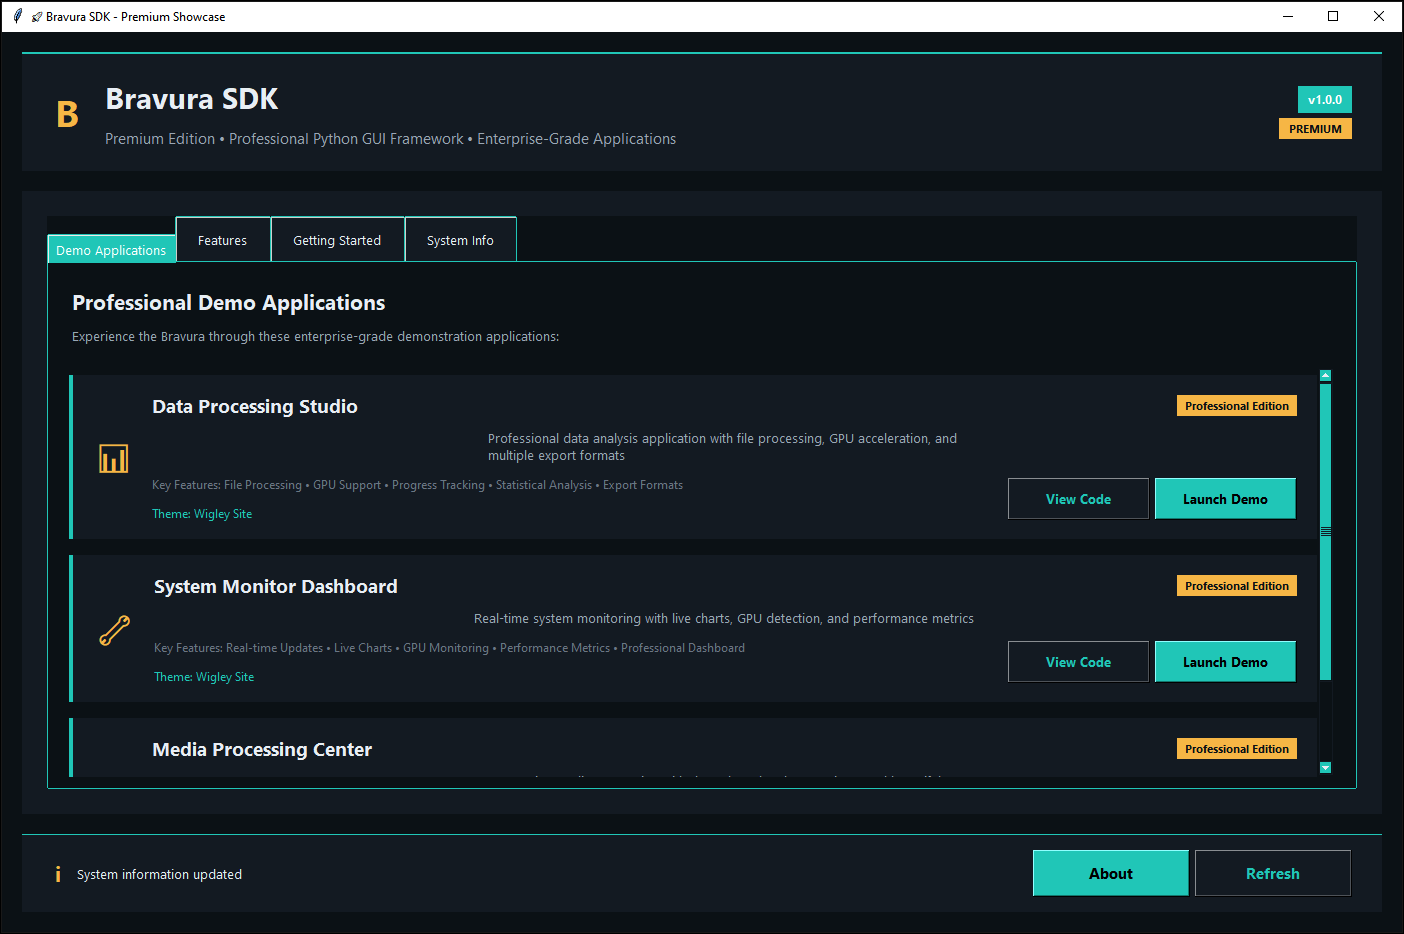This screenshot has height=934, width=1404.
Task: Launch the System Monitor Dashboard demo
Action: point(1225,662)
